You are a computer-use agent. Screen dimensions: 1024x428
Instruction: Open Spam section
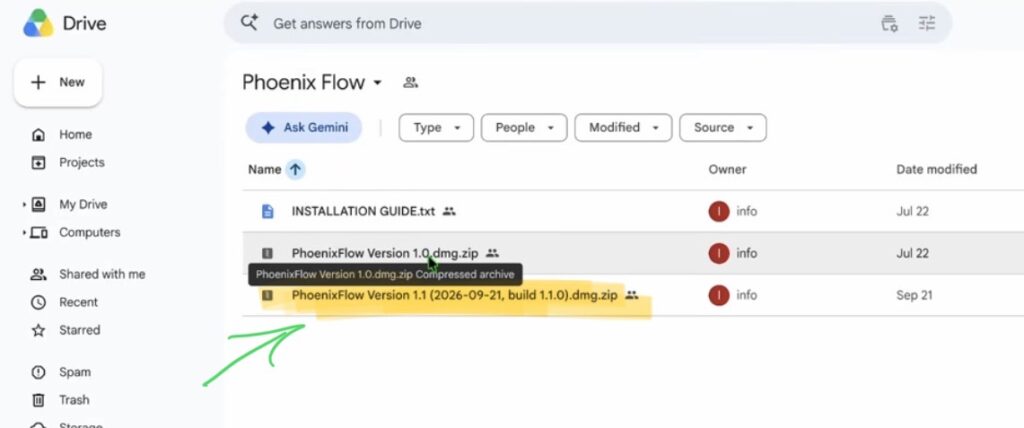click(x=75, y=372)
